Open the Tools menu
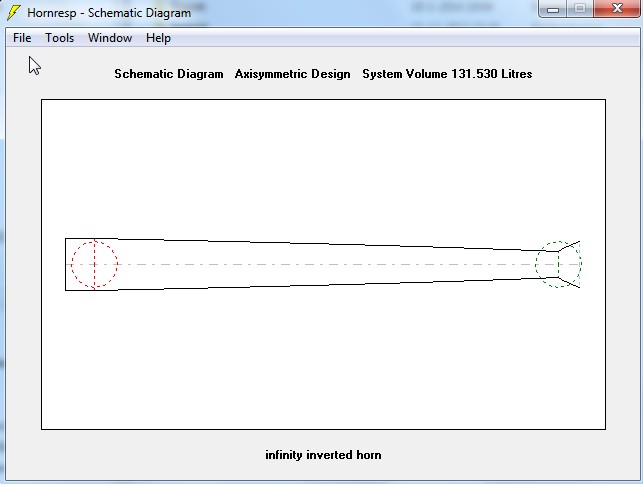643x484 pixels. click(59, 38)
